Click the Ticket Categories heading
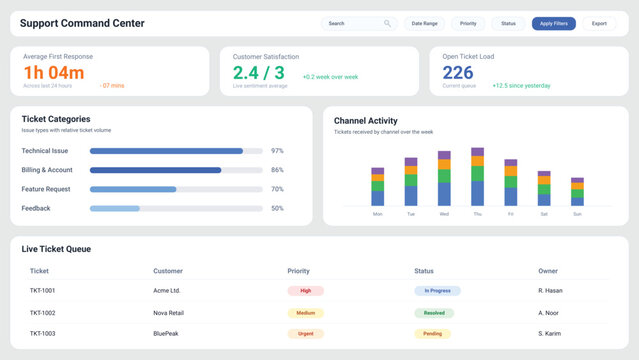Viewport: 639px width, 360px height. 56,119
